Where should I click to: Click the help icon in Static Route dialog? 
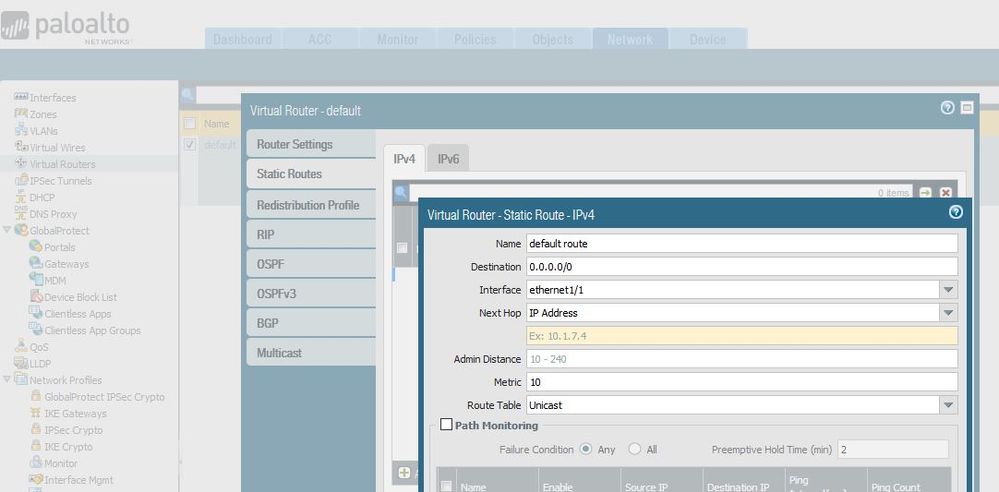(x=955, y=212)
